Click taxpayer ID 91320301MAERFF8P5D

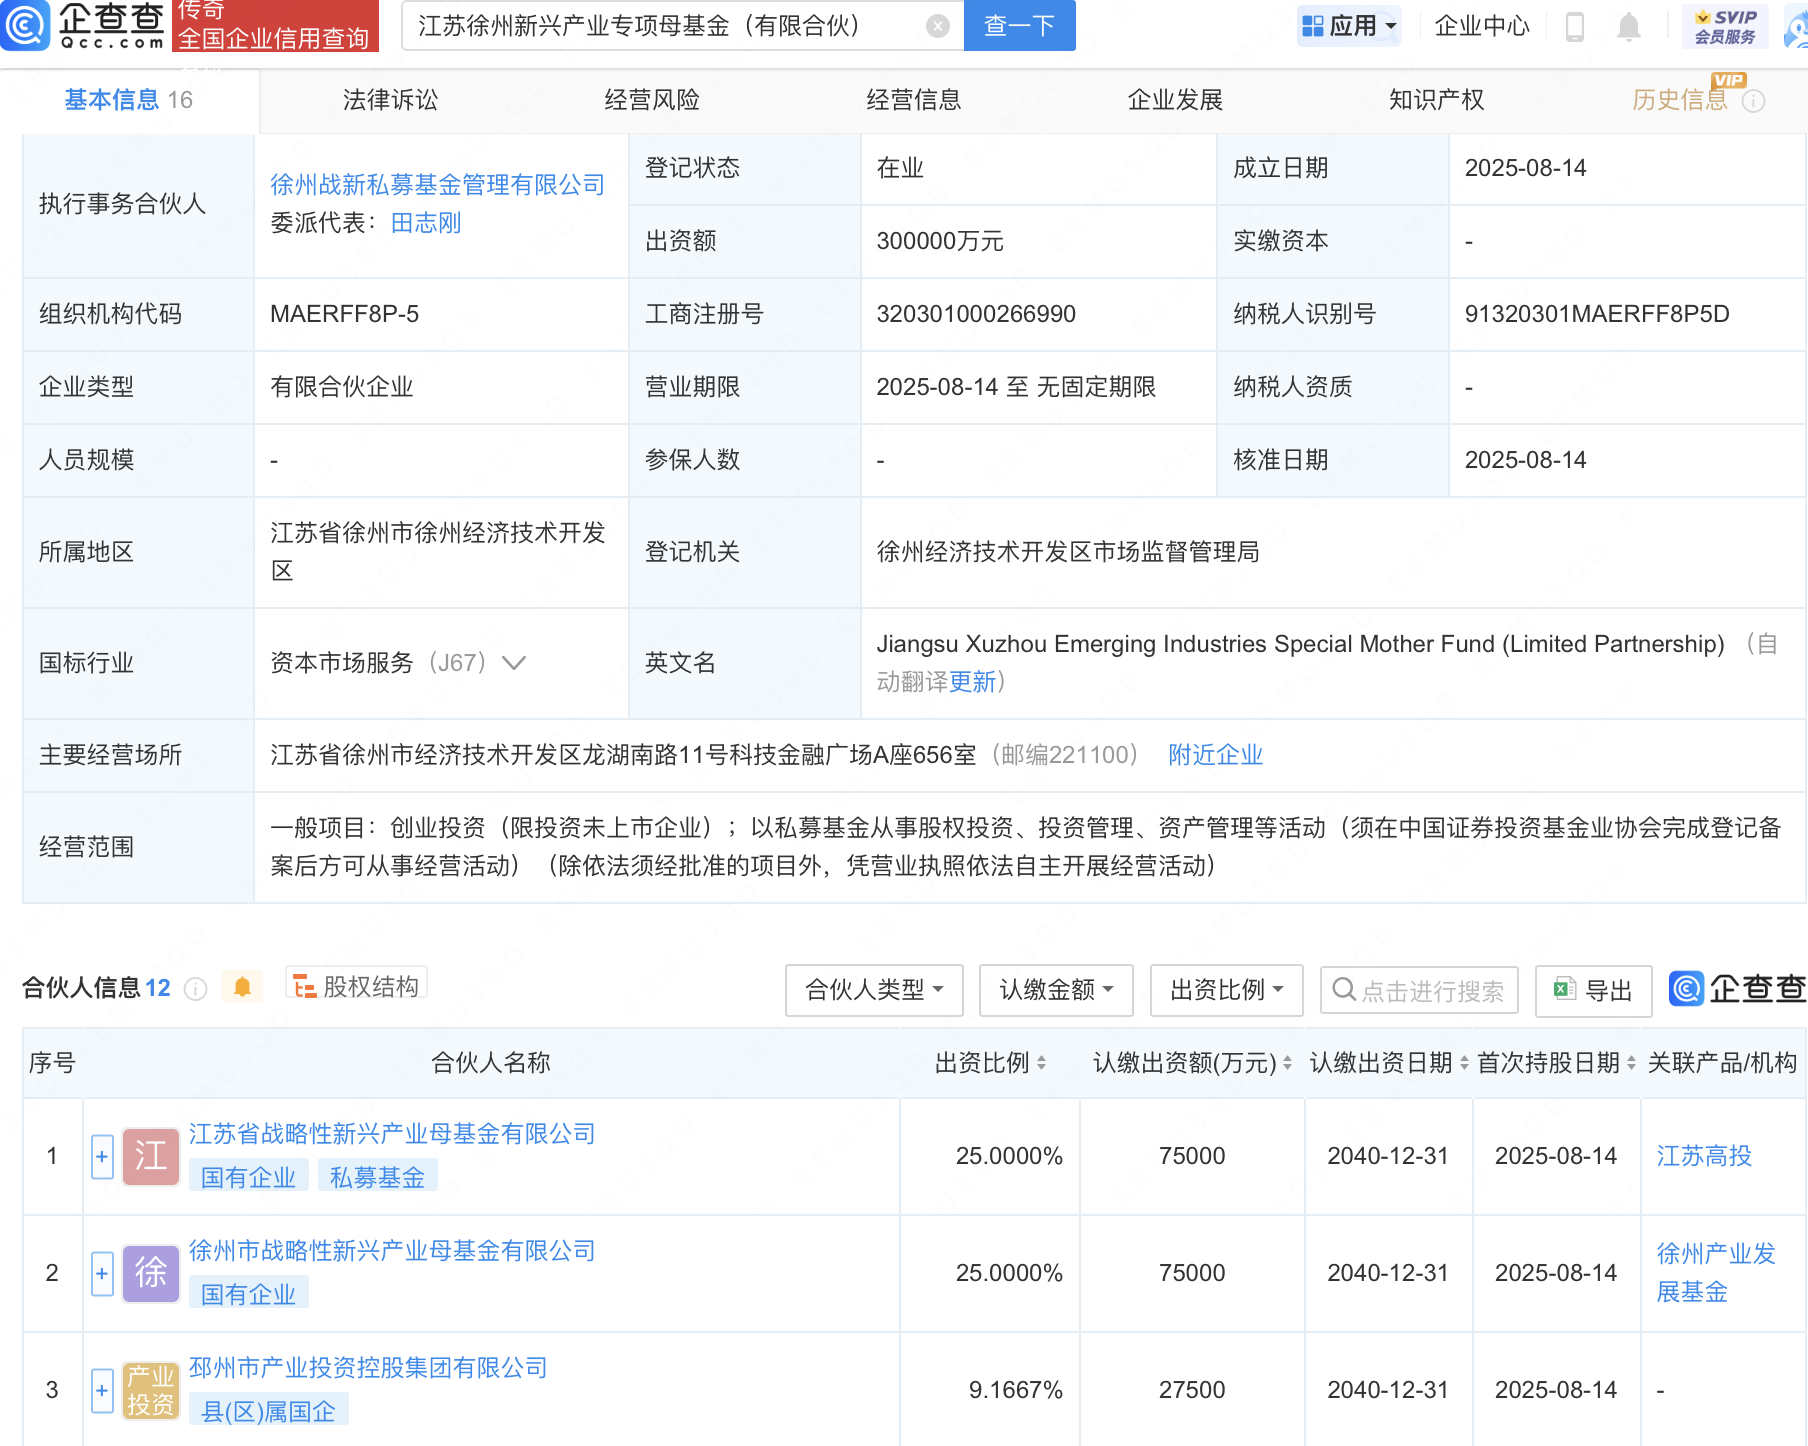[x=1597, y=314]
